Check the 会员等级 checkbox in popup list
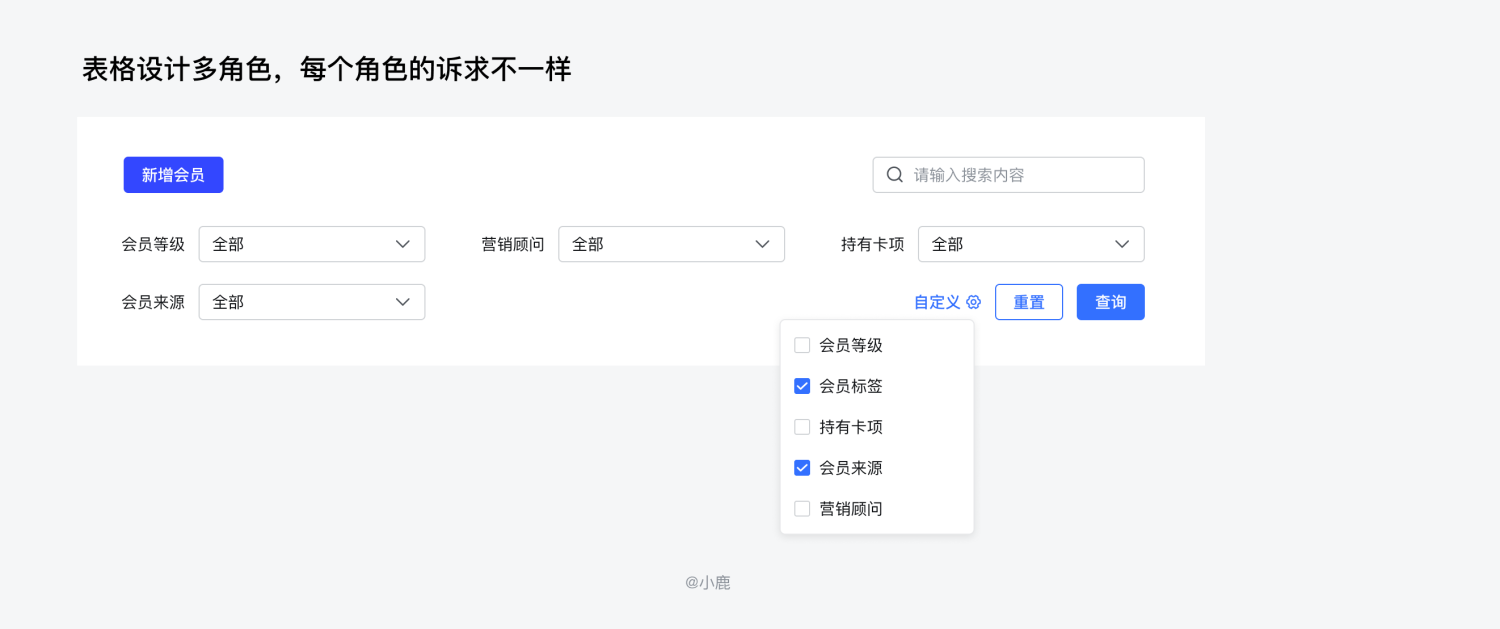The image size is (1500, 629). (x=802, y=346)
